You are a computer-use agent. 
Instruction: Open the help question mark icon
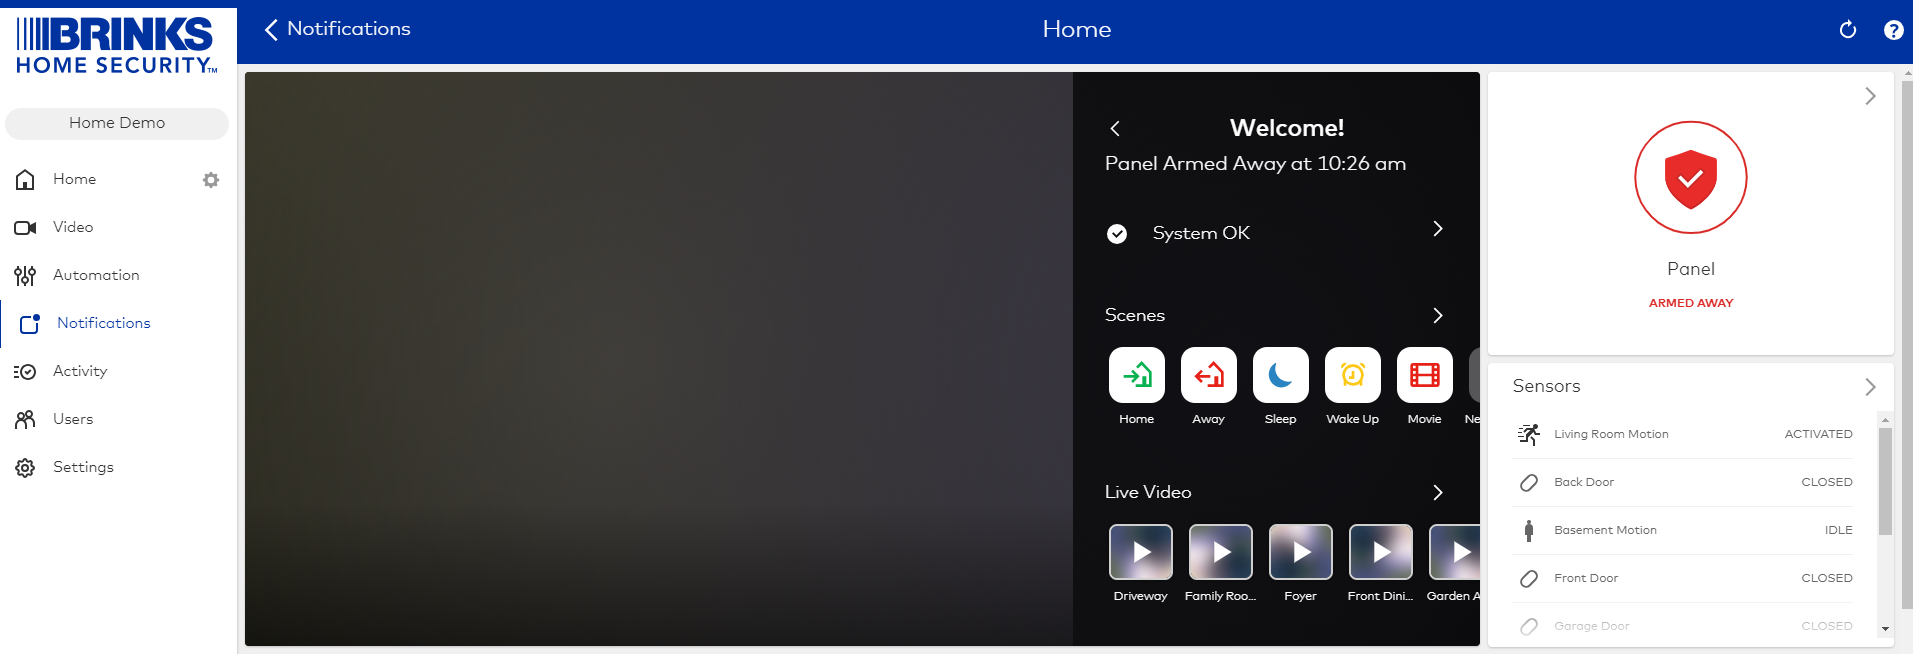[1893, 30]
